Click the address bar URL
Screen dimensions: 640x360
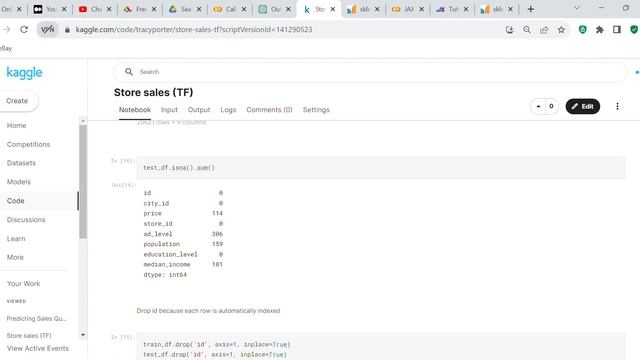pyautogui.click(x=194, y=29)
